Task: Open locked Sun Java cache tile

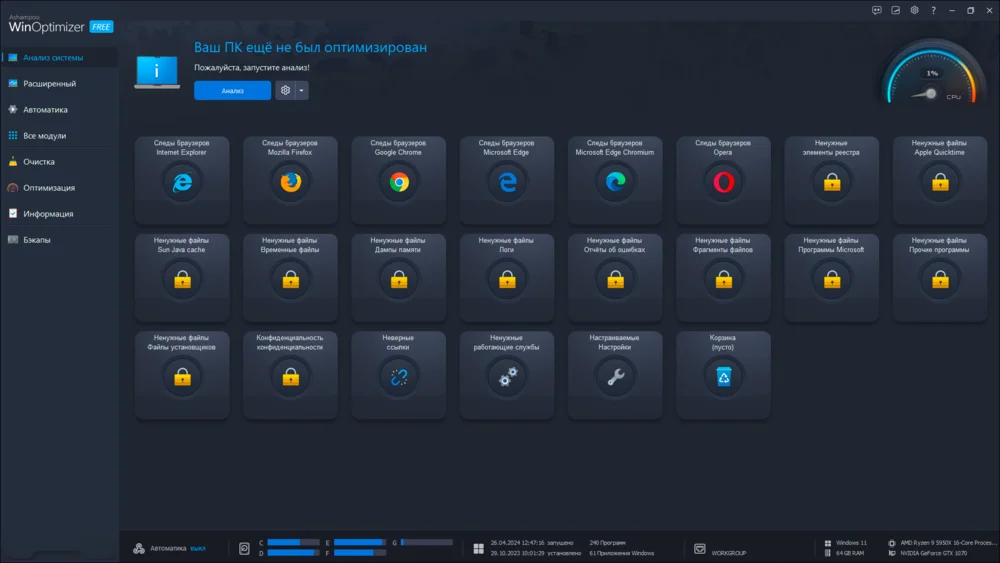Action: (182, 278)
